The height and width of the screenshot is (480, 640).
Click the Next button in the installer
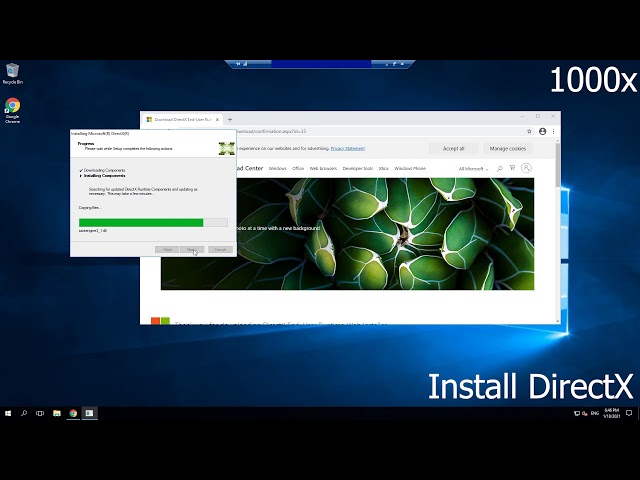pos(192,249)
